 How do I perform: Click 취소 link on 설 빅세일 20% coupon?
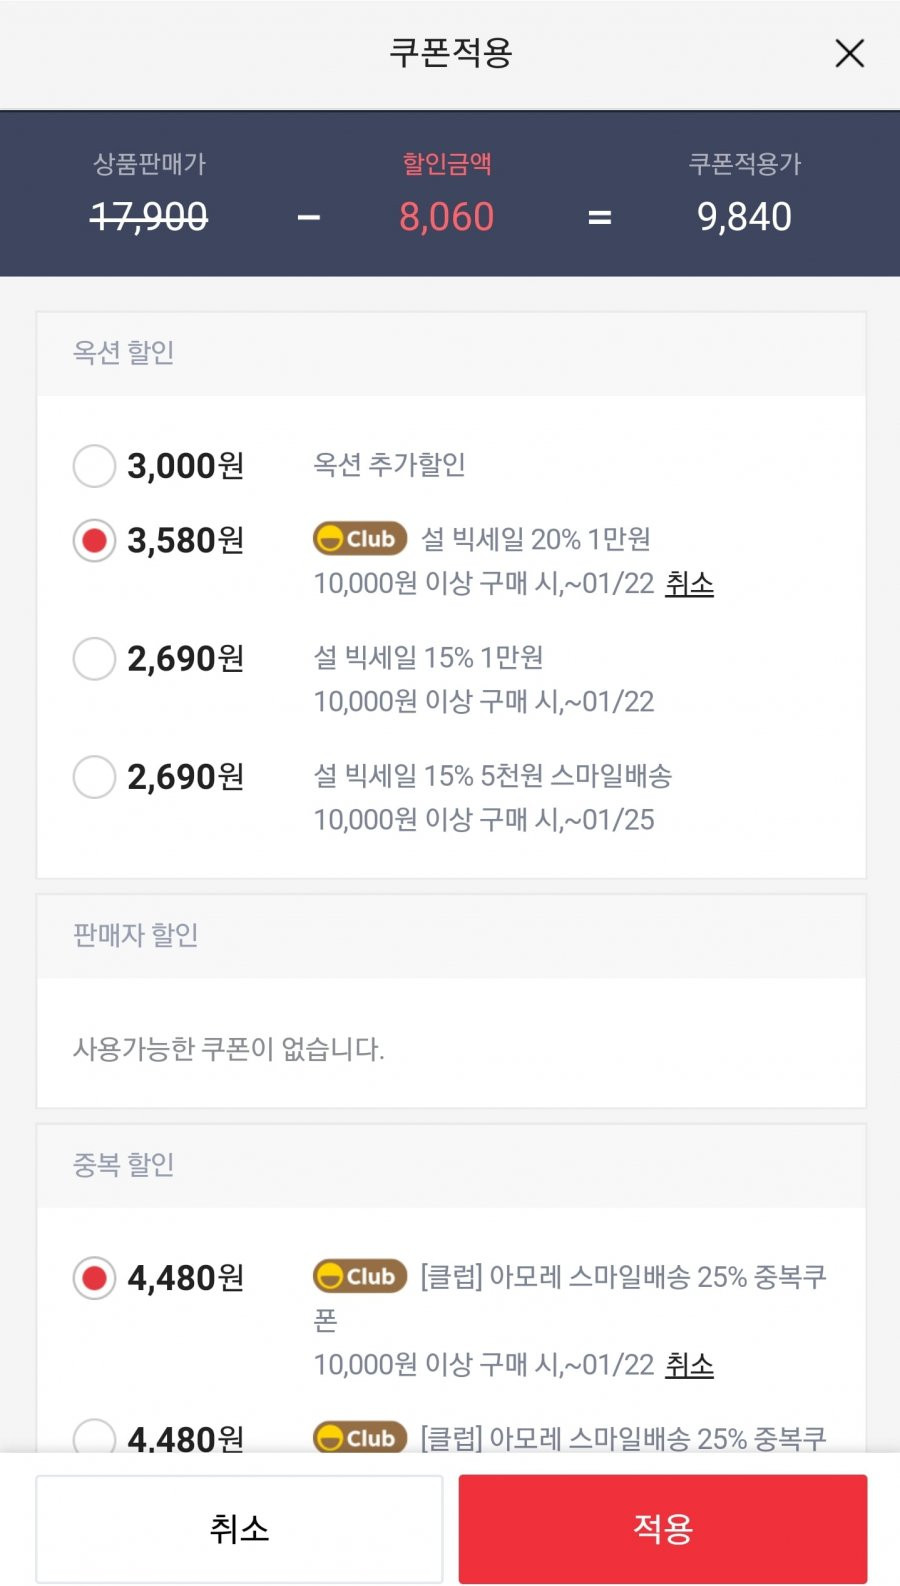click(690, 584)
